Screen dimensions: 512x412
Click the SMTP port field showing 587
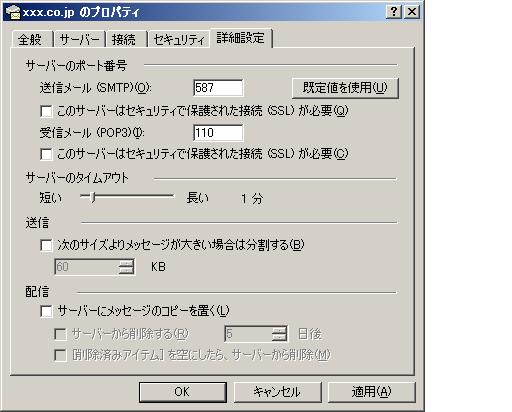[x=218, y=88]
